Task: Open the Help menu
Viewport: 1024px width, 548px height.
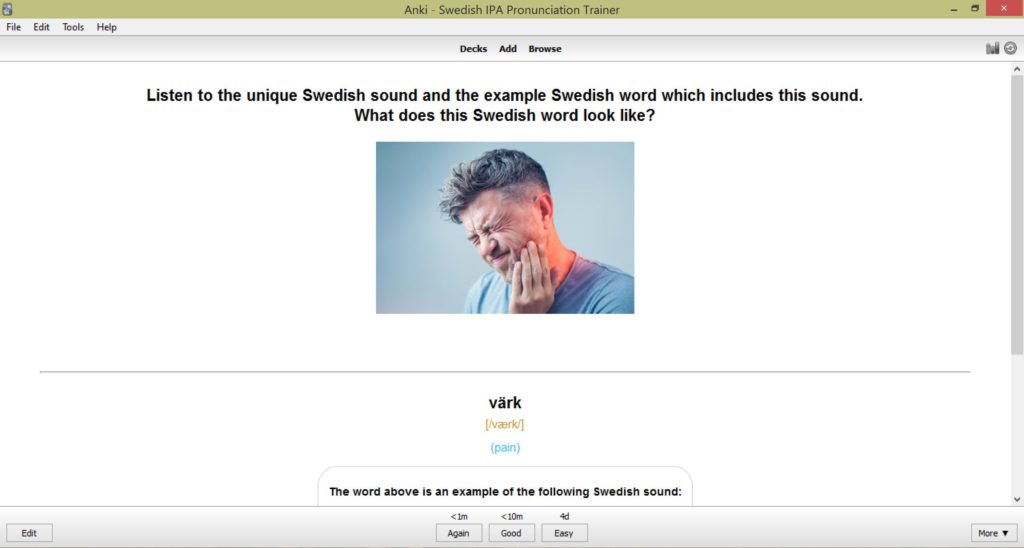Action: (x=106, y=27)
